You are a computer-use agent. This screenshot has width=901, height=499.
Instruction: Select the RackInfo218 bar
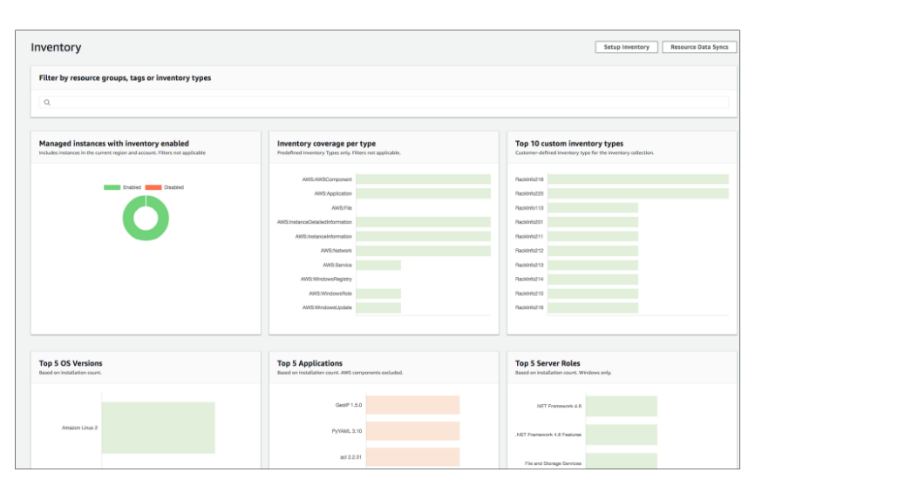pyautogui.click(x=638, y=179)
